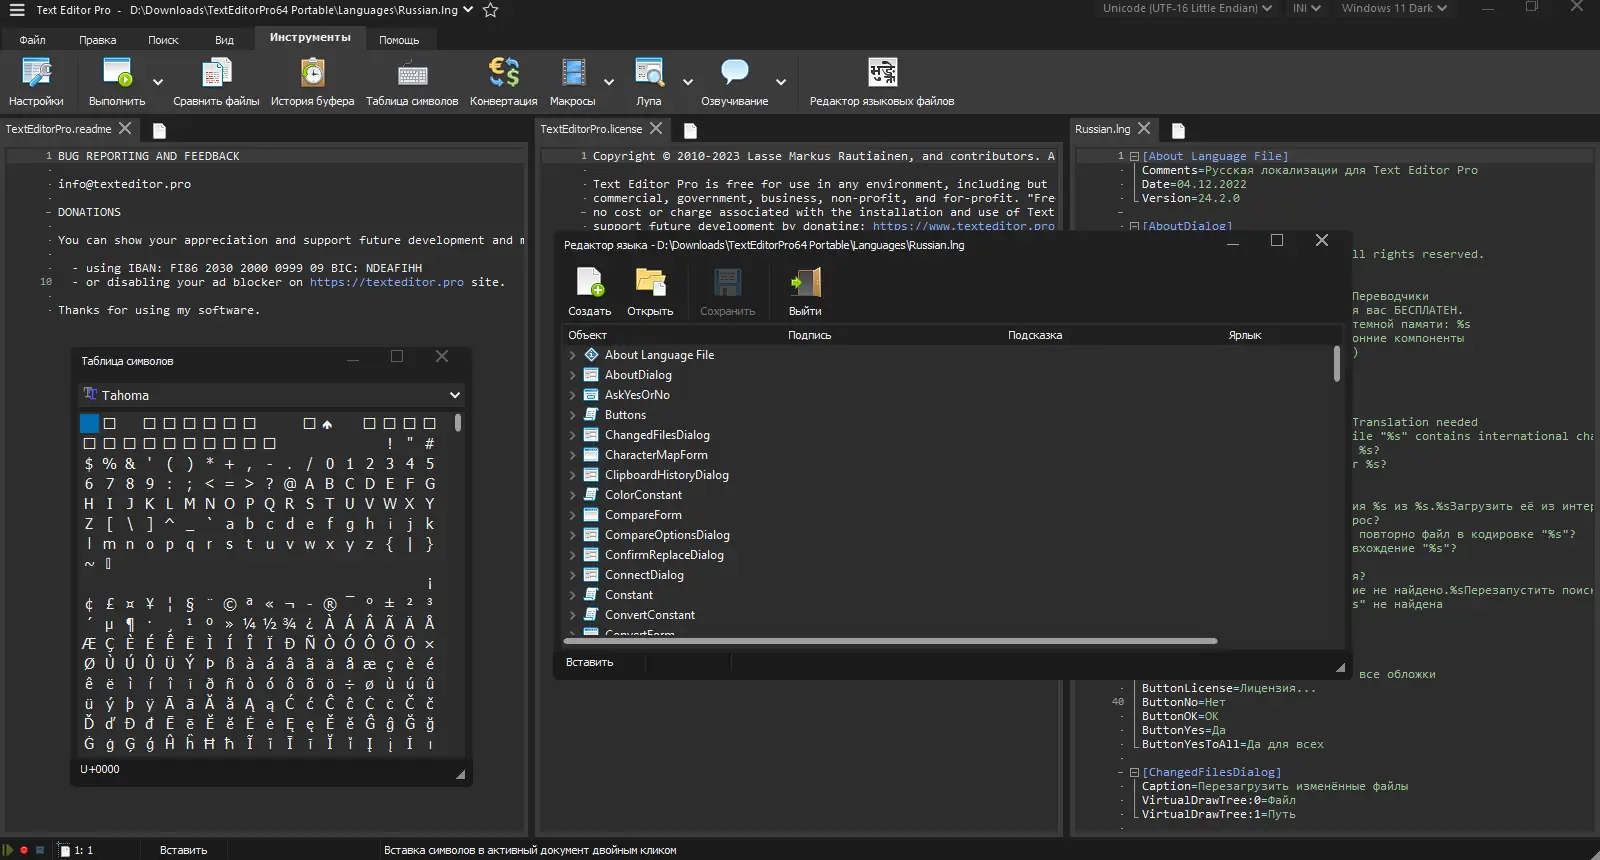1600x860 pixels.
Task: Click Создать in the language editor
Action: click(589, 292)
